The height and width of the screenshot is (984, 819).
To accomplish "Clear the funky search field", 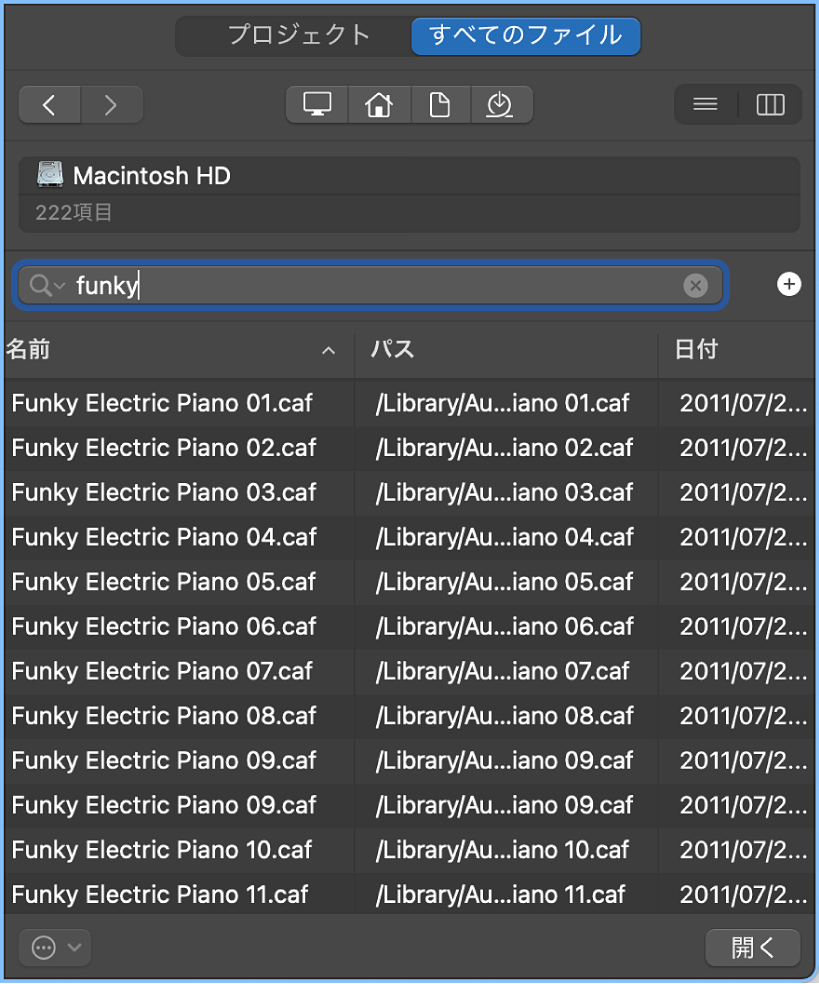I will click(695, 286).
